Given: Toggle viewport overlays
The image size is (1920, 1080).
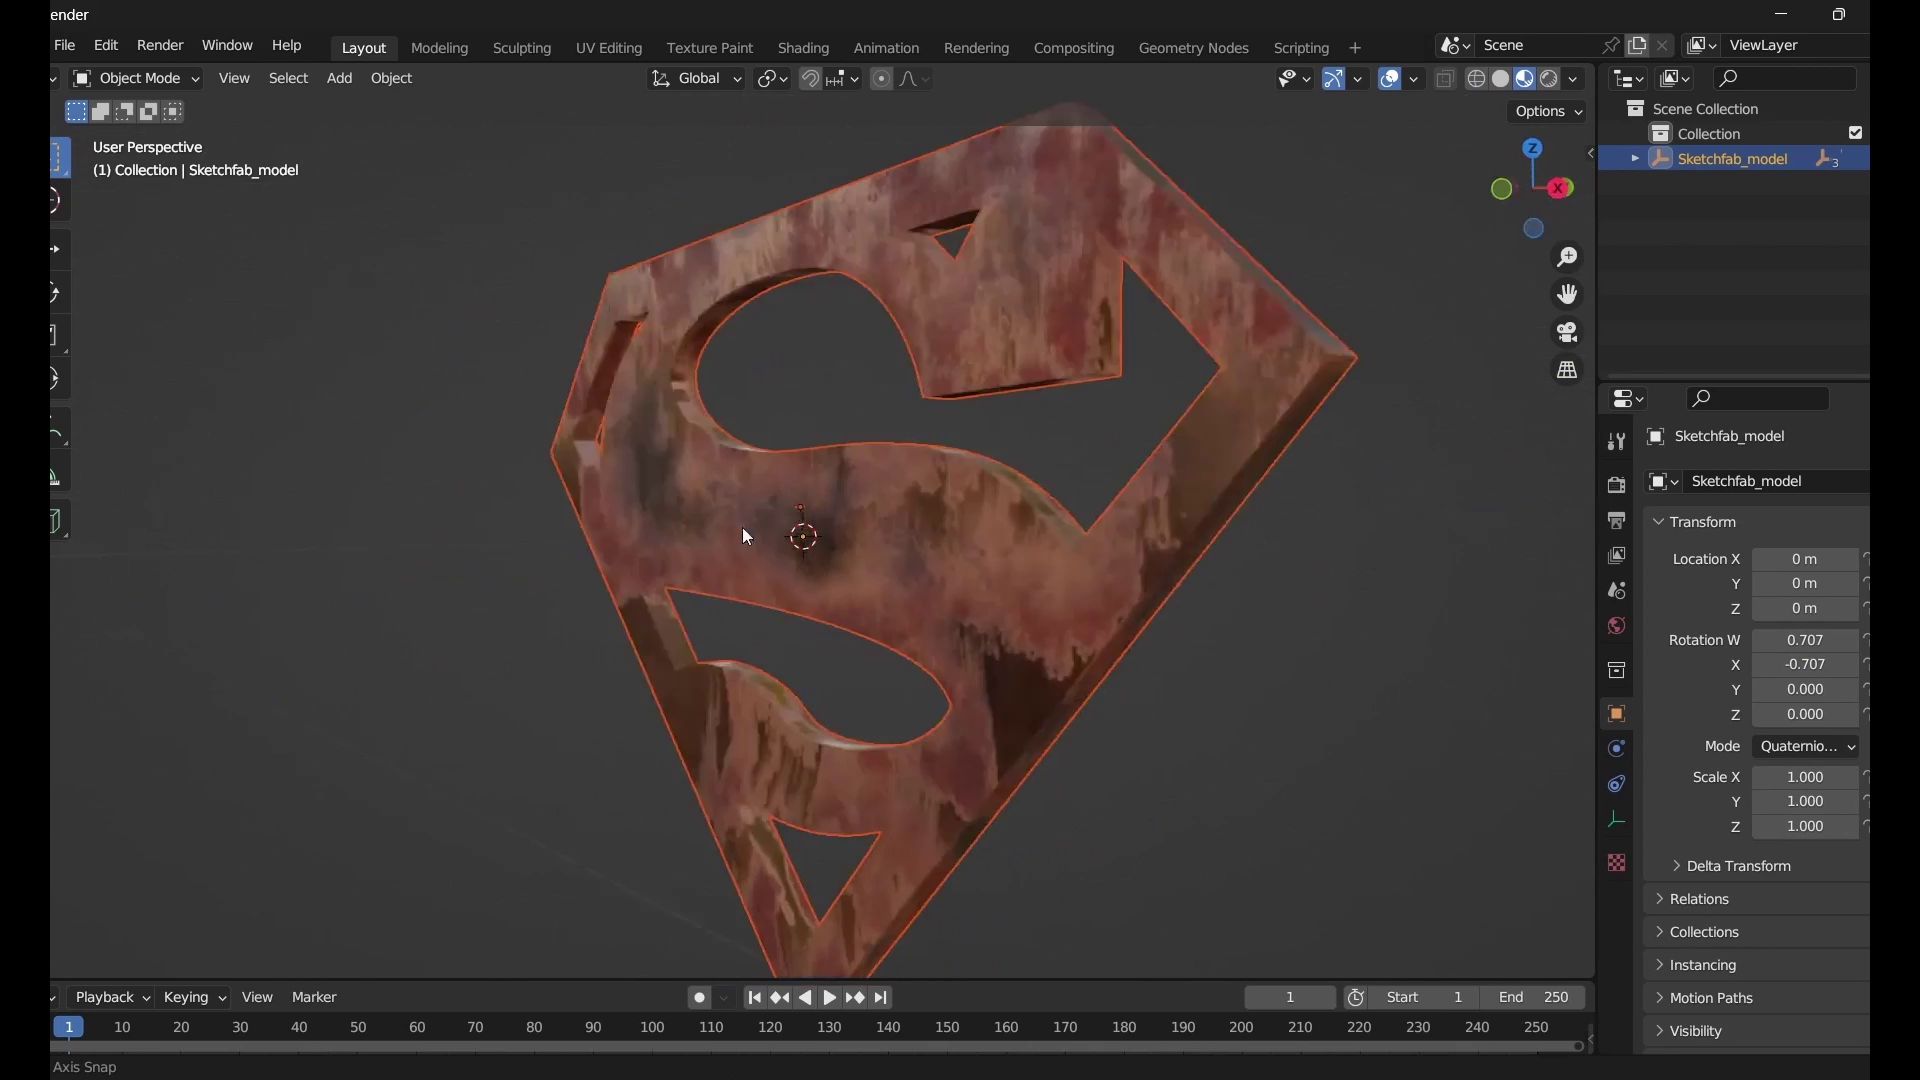Looking at the screenshot, I should tap(1390, 79).
